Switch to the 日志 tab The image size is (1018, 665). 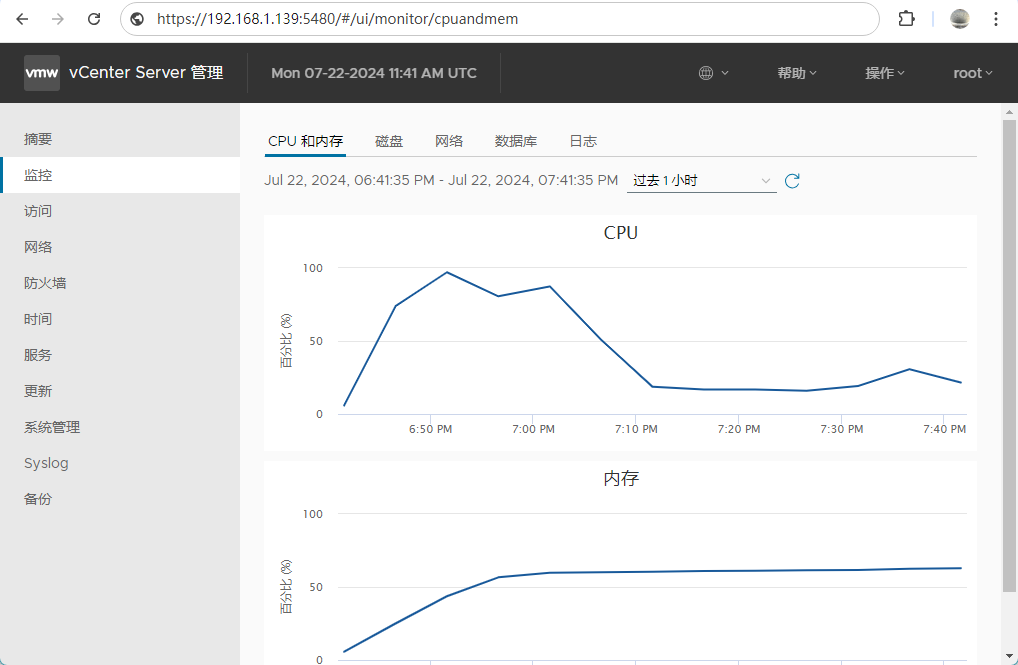583,141
